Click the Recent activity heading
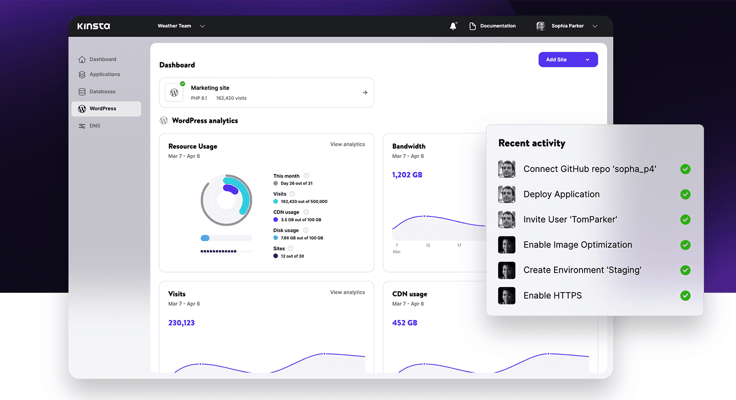The image size is (736, 400). click(531, 143)
